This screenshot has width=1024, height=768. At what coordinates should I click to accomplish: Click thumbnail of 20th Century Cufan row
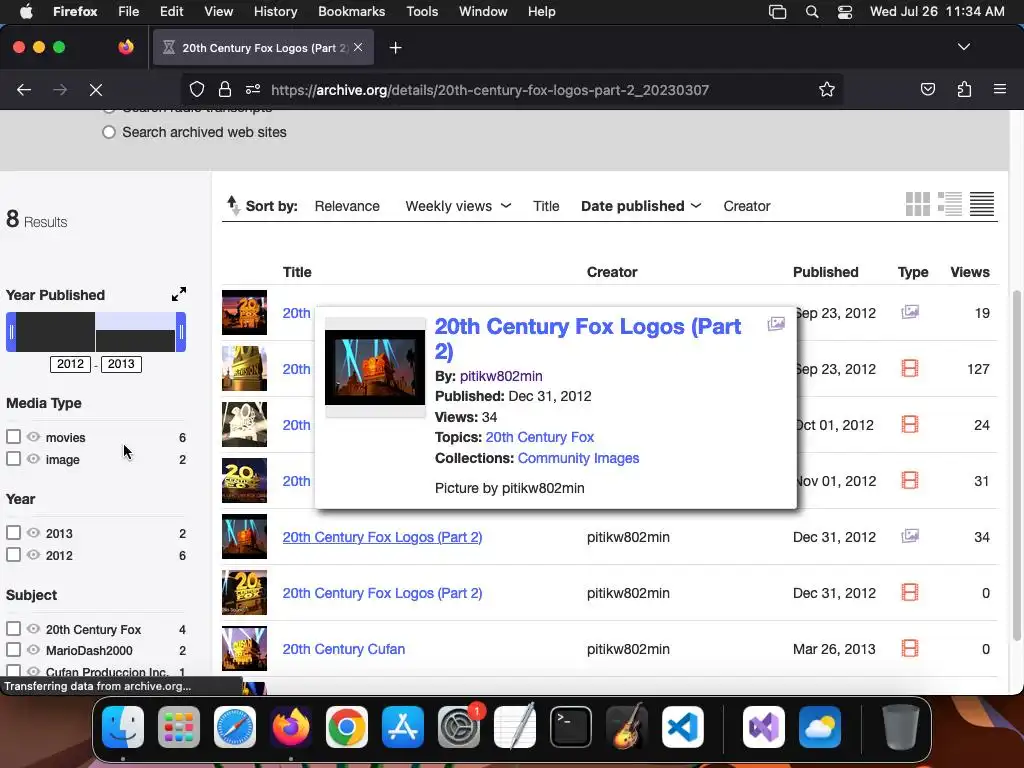click(244, 648)
